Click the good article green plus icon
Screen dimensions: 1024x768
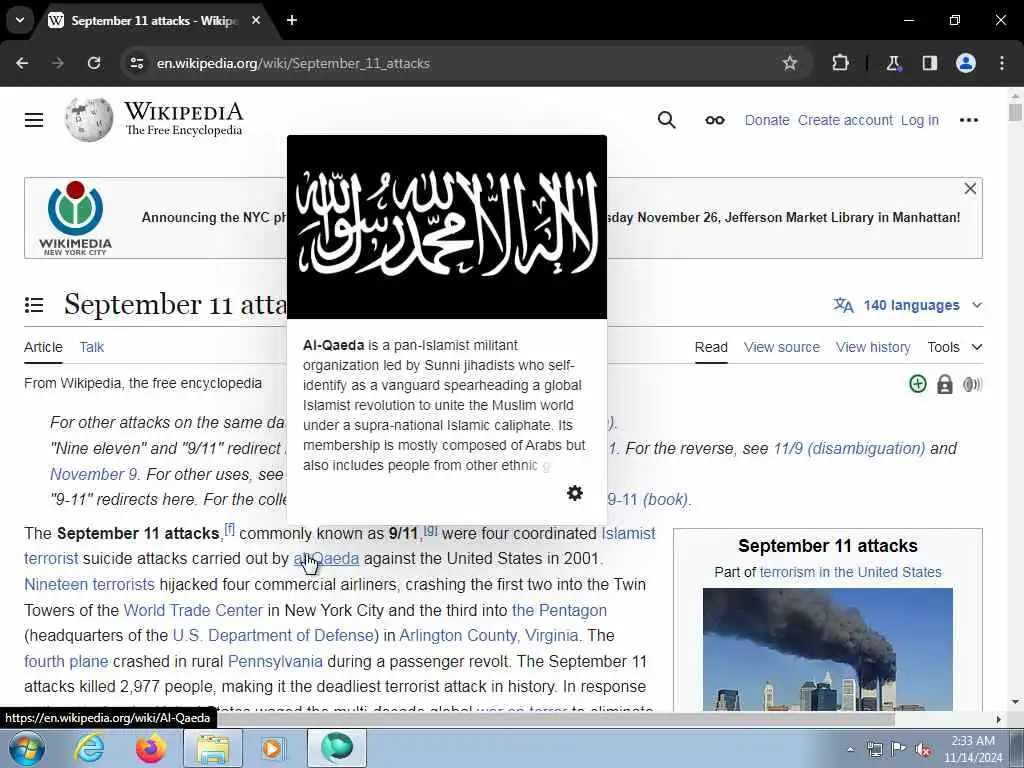tap(918, 384)
